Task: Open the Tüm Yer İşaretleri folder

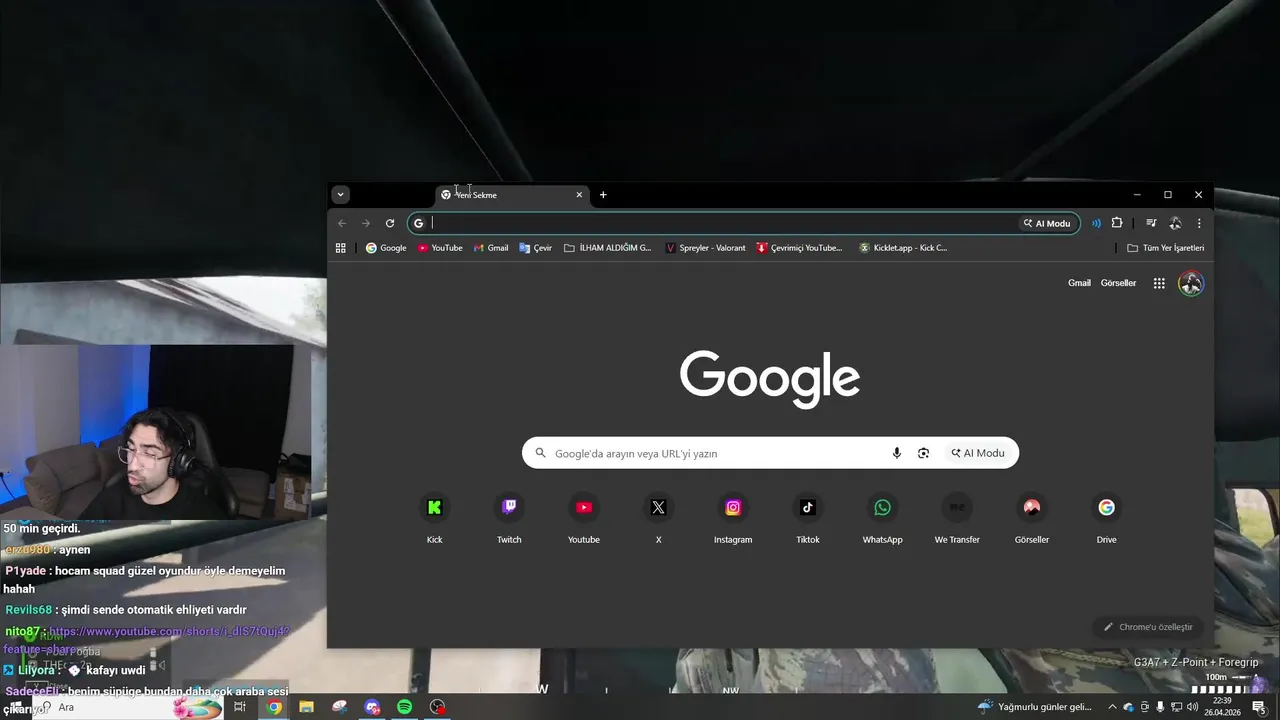Action: coord(1165,248)
